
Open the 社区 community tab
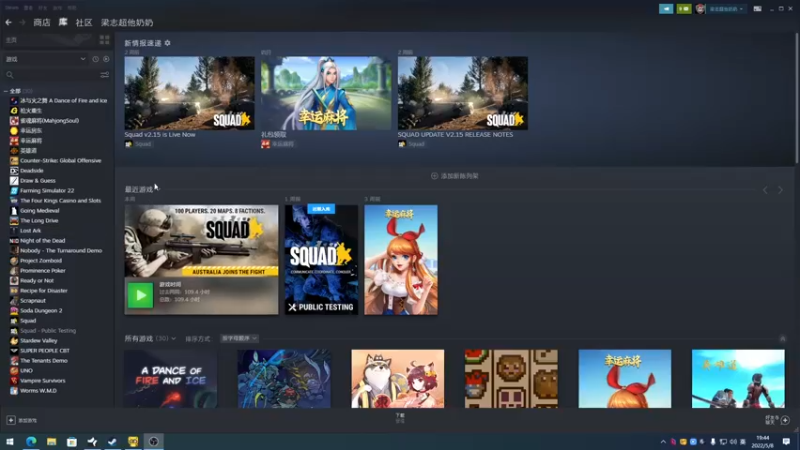84,22
